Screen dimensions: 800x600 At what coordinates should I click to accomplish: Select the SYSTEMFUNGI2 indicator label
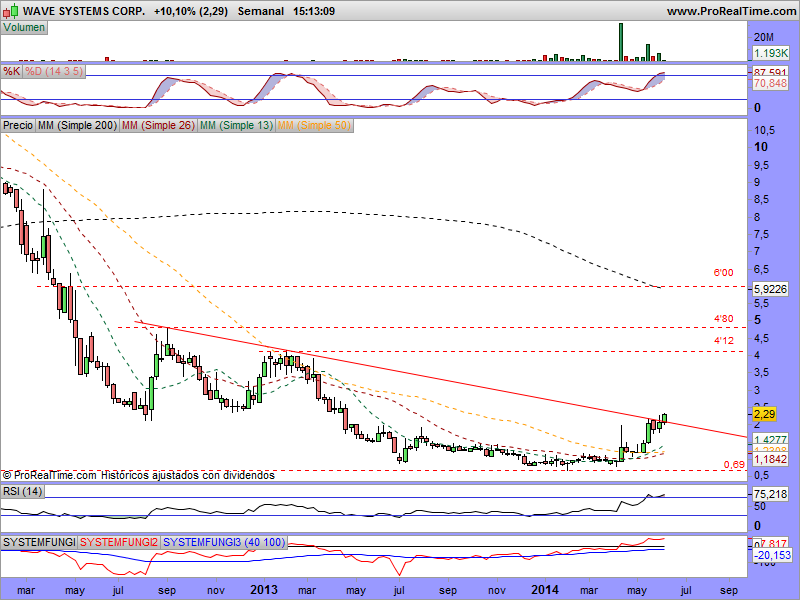[119, 542]
